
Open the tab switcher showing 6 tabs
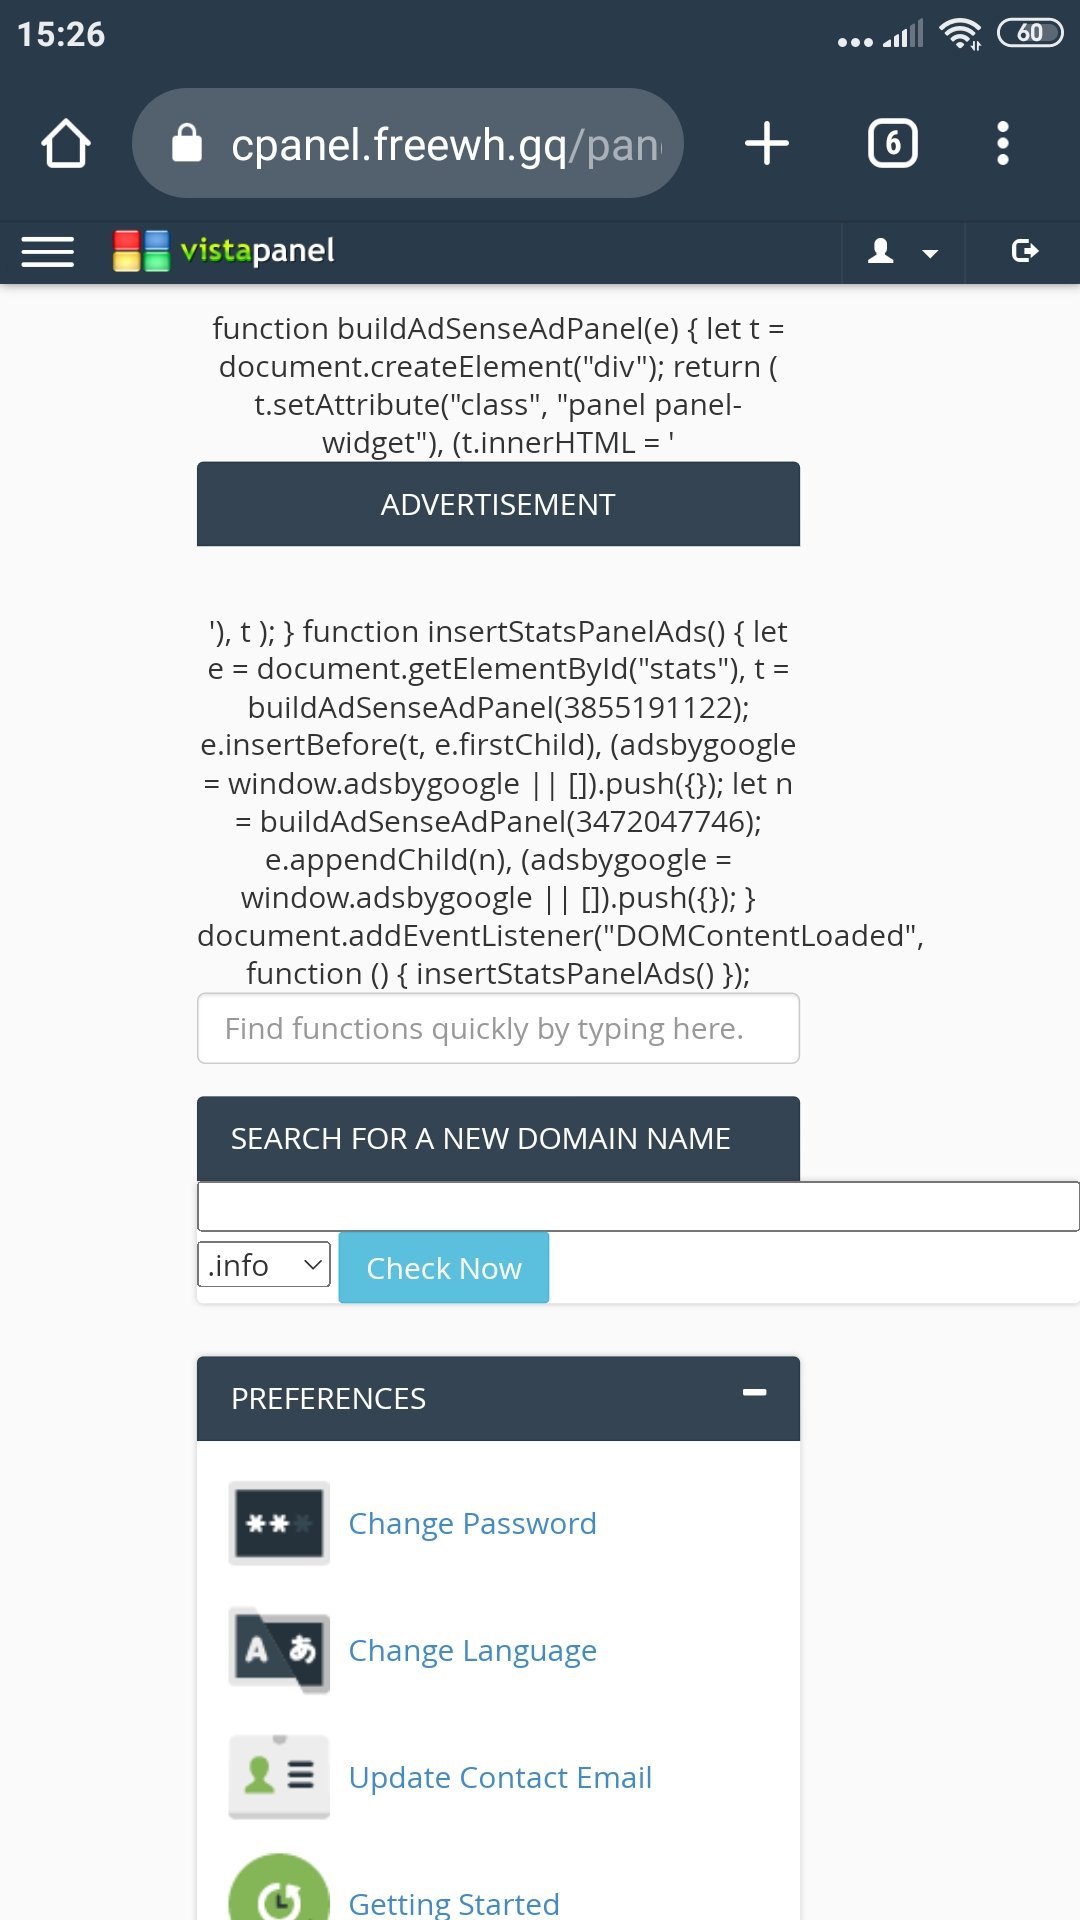(893, 143)
